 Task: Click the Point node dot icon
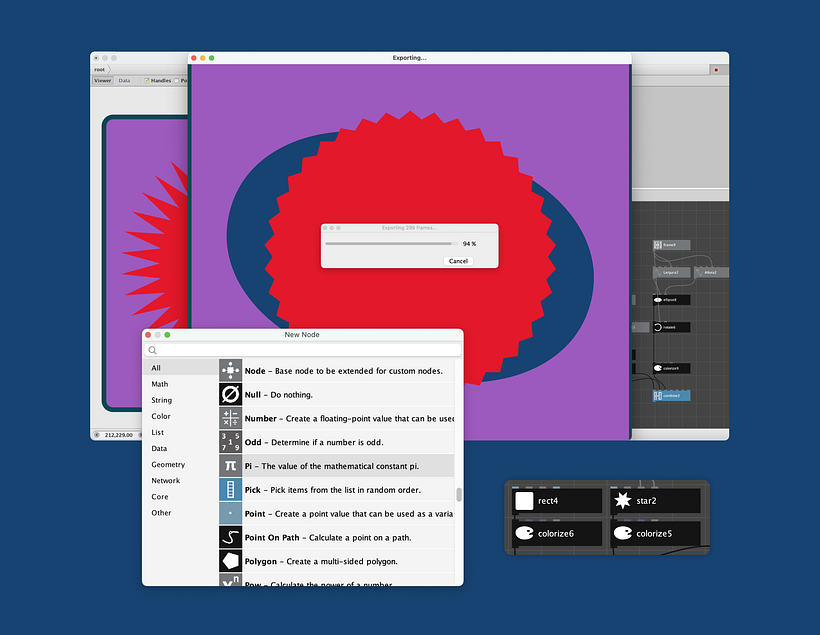[x=230, y=513]
